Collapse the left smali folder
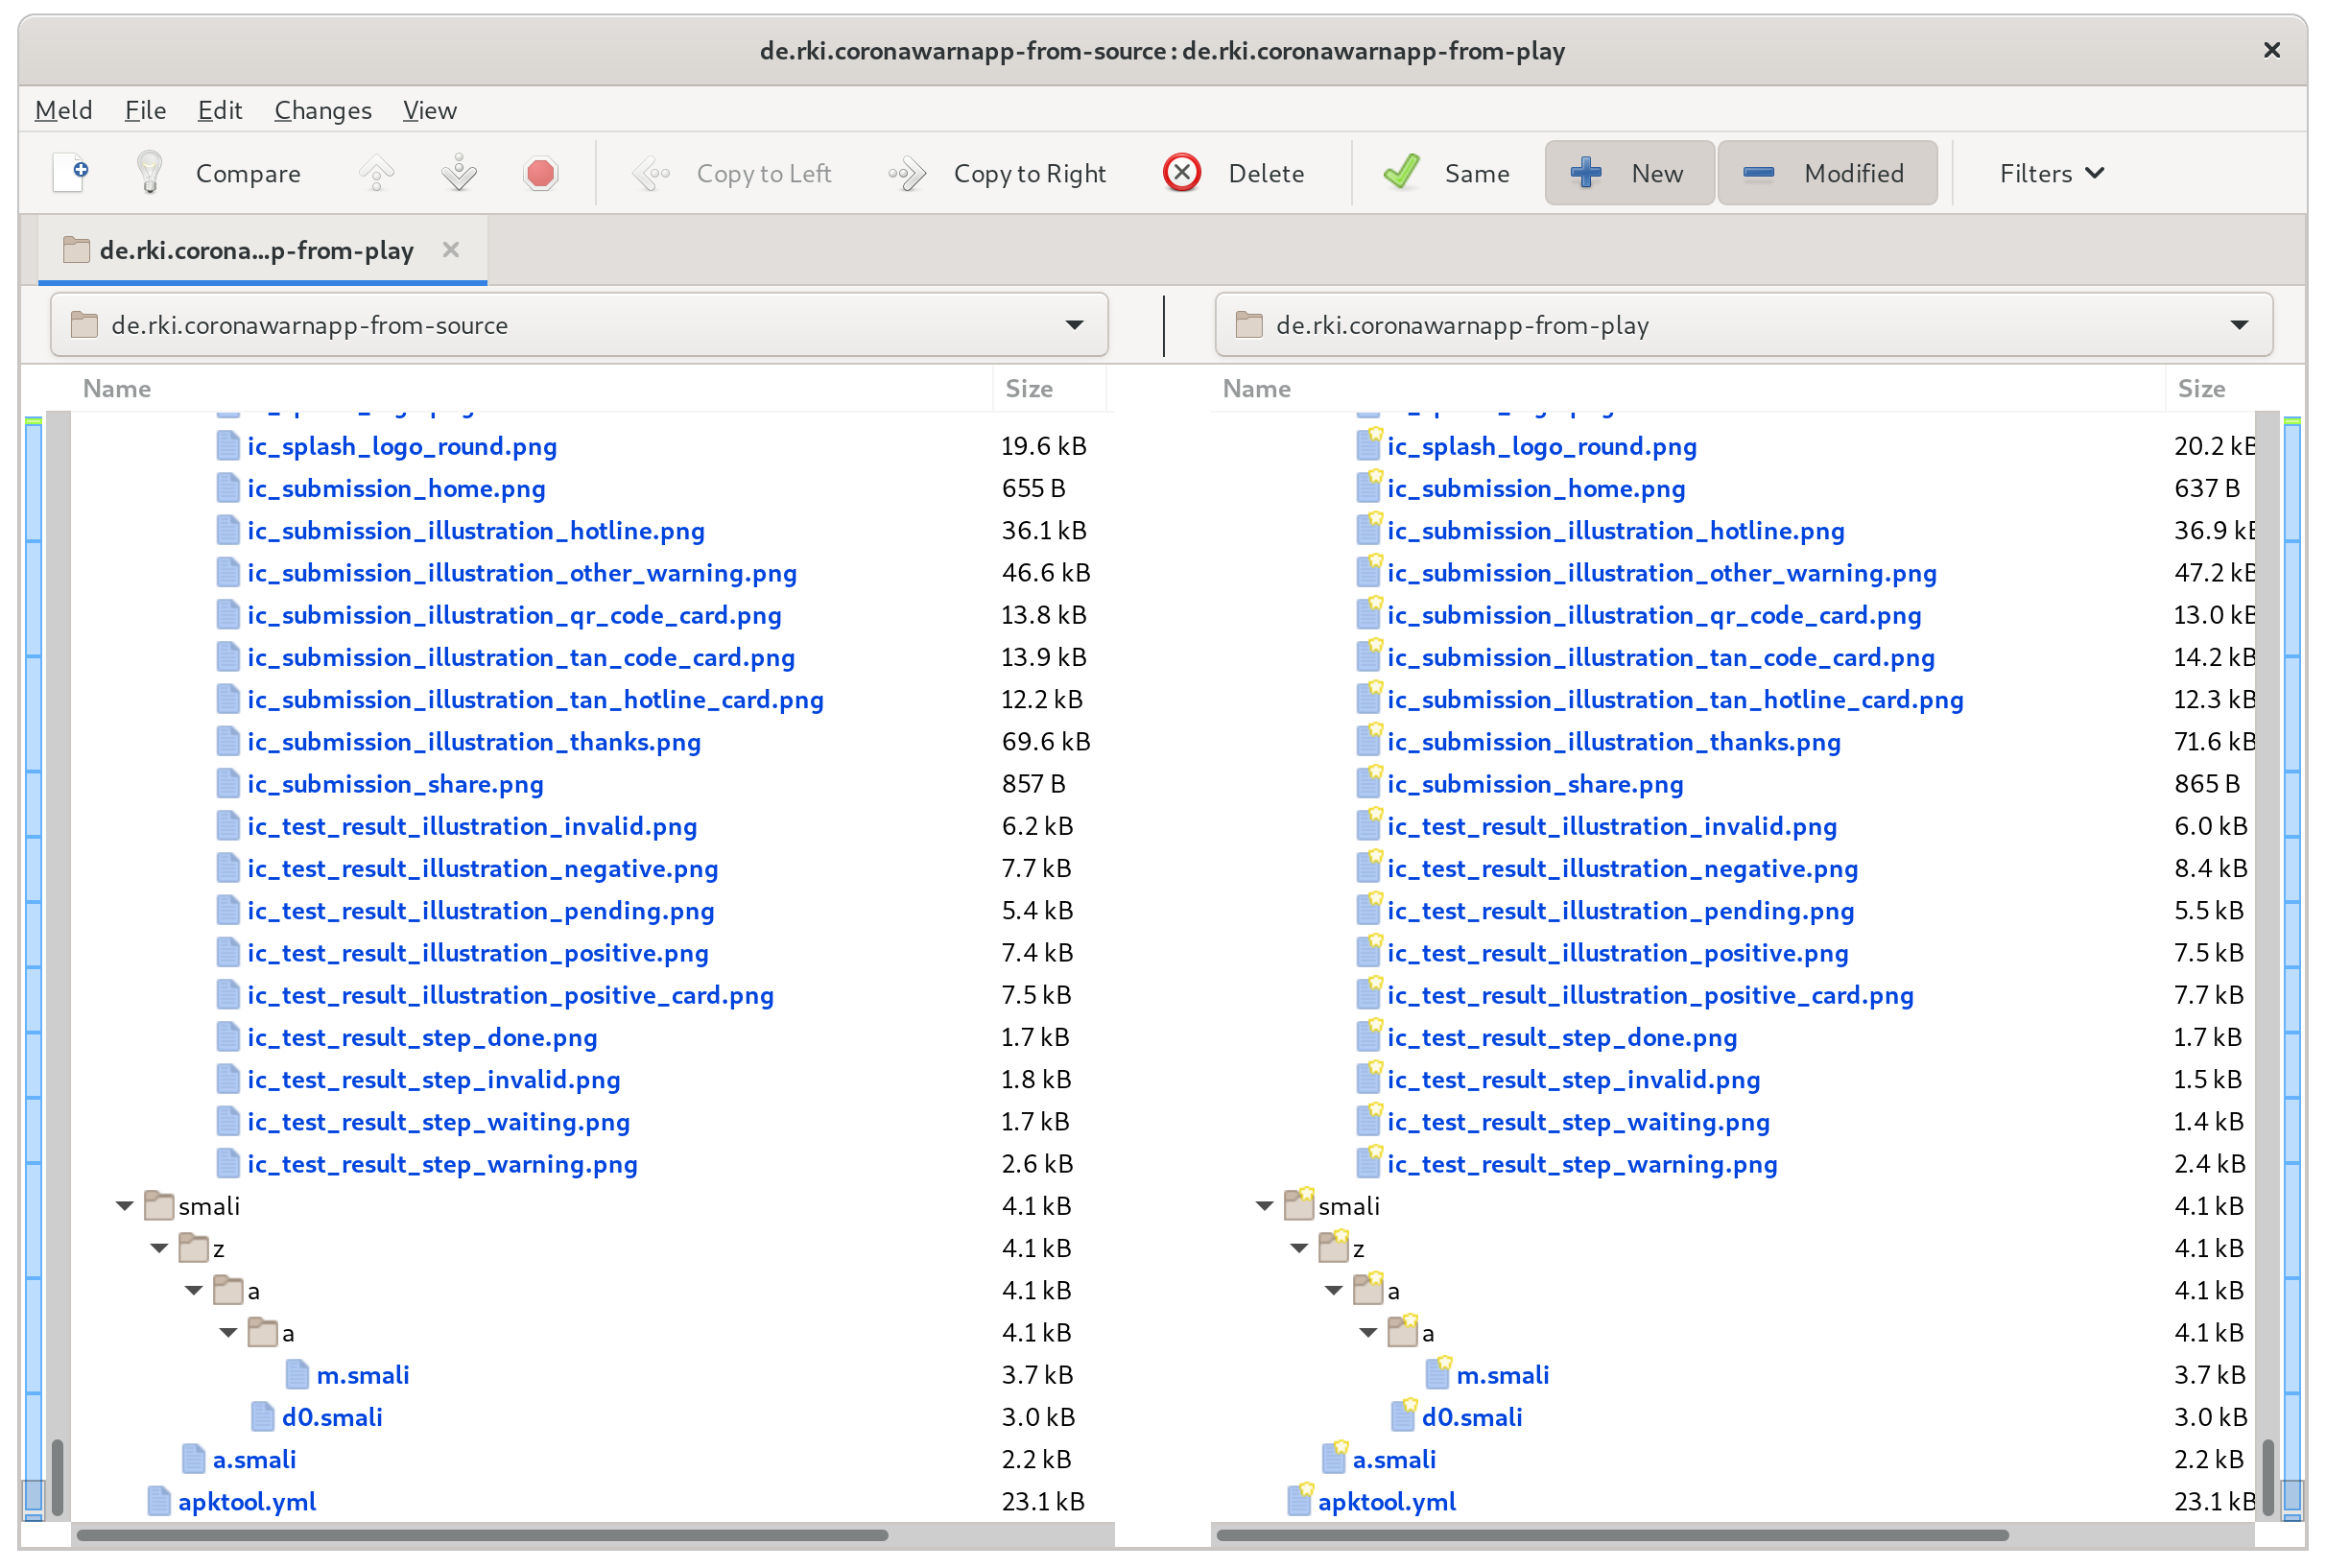 (x=124, y=1206)
